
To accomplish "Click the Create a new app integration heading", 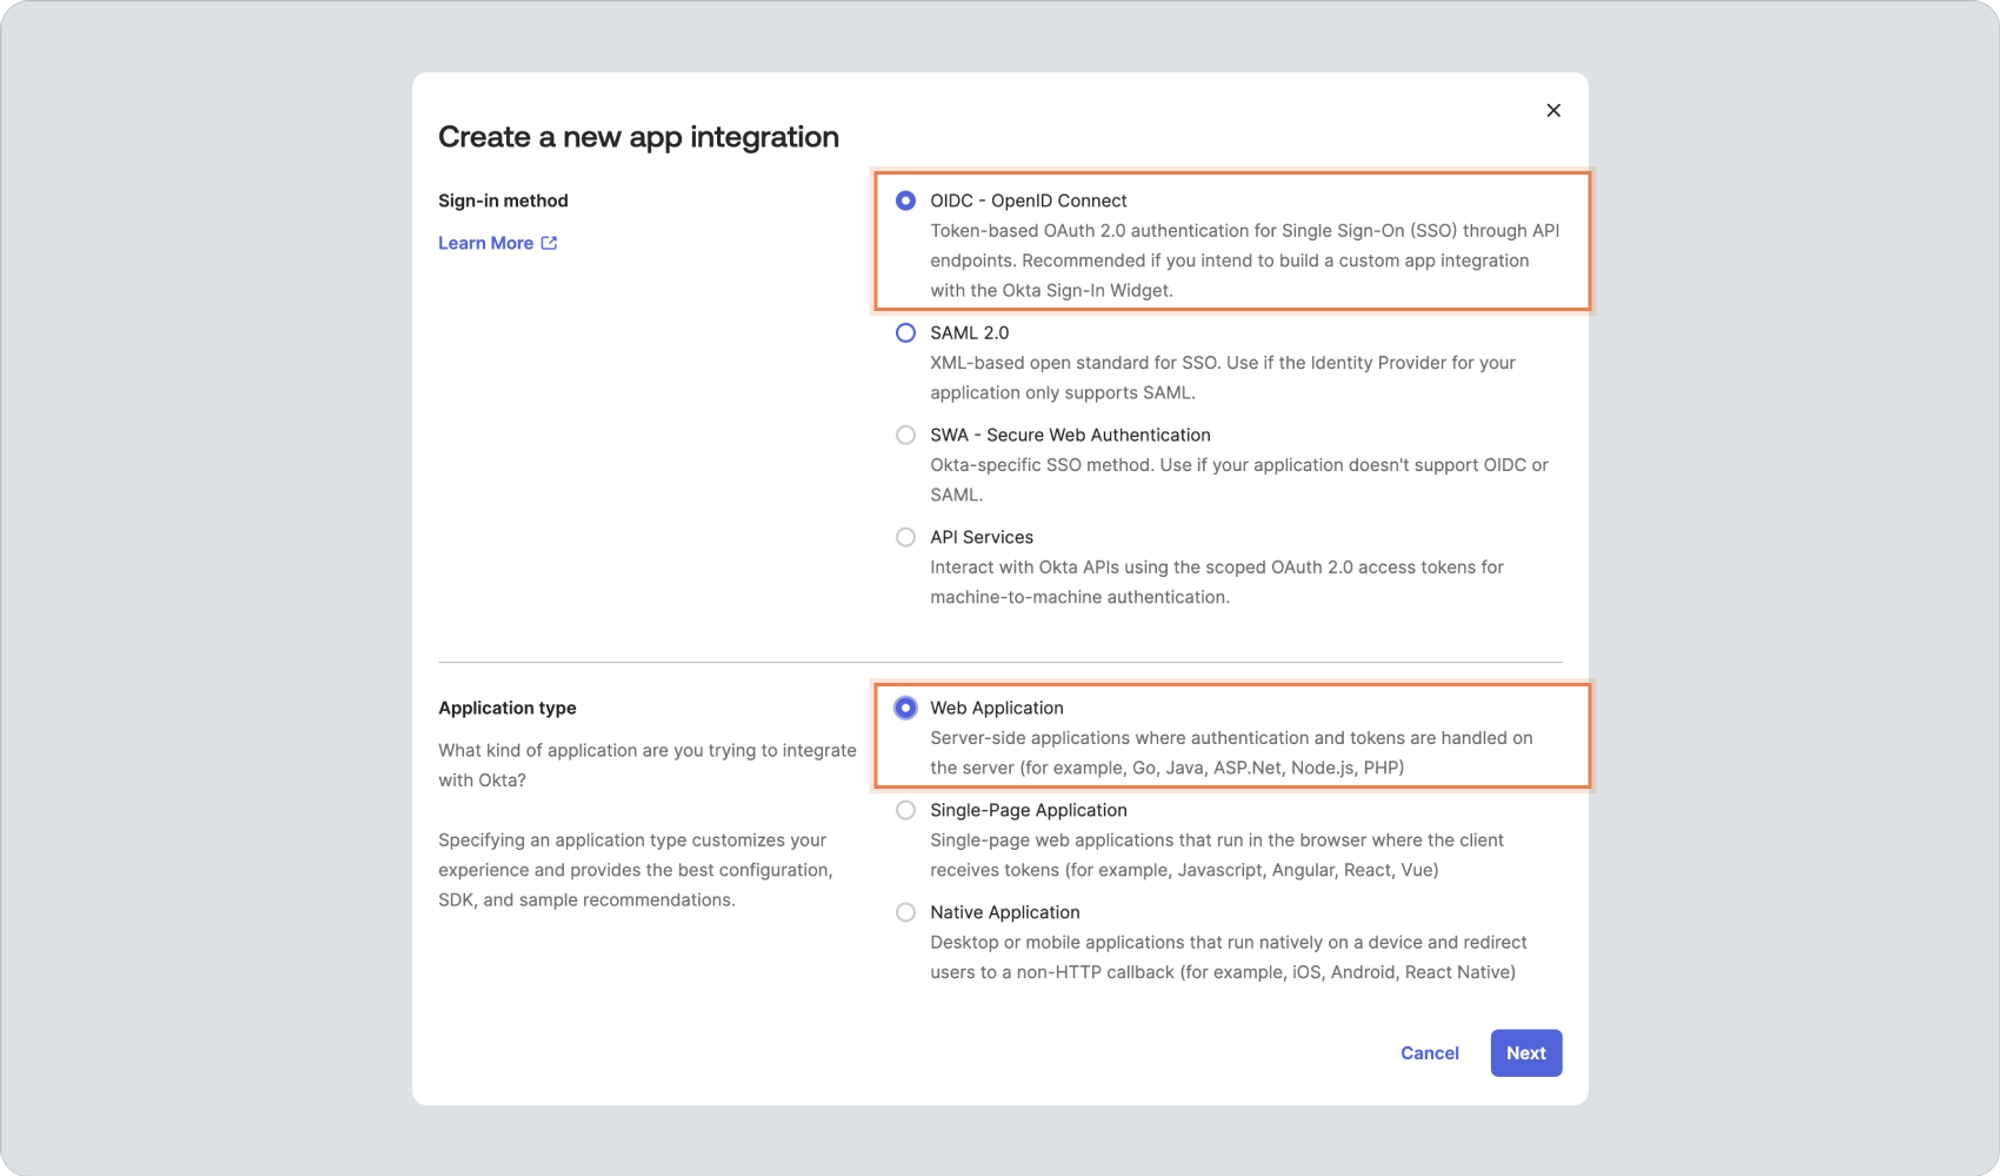I will click(x=638, y=137).
